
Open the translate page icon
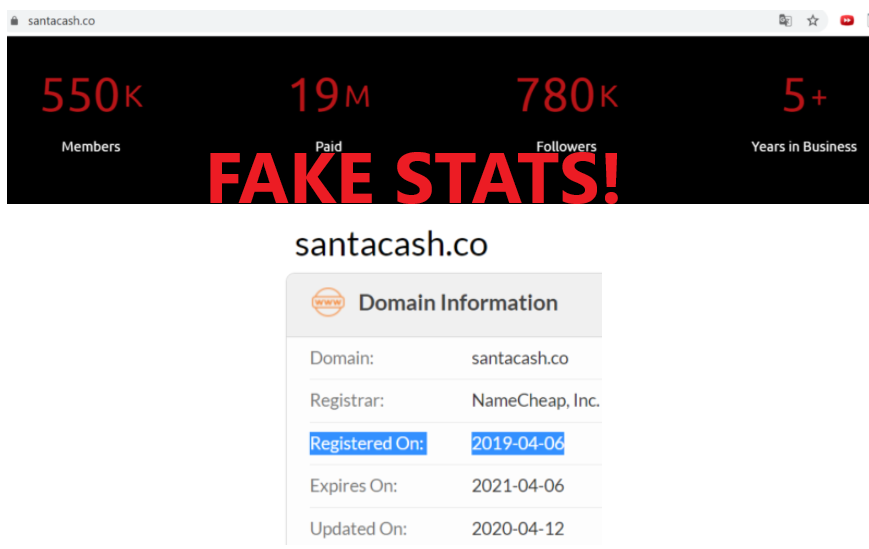pyautogui.click(x=785, y=21)
